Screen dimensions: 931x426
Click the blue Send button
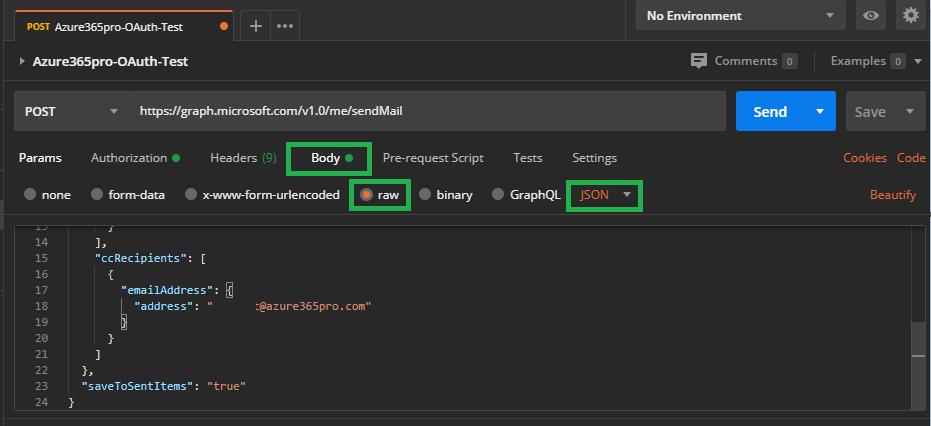[x=770, y=111]
